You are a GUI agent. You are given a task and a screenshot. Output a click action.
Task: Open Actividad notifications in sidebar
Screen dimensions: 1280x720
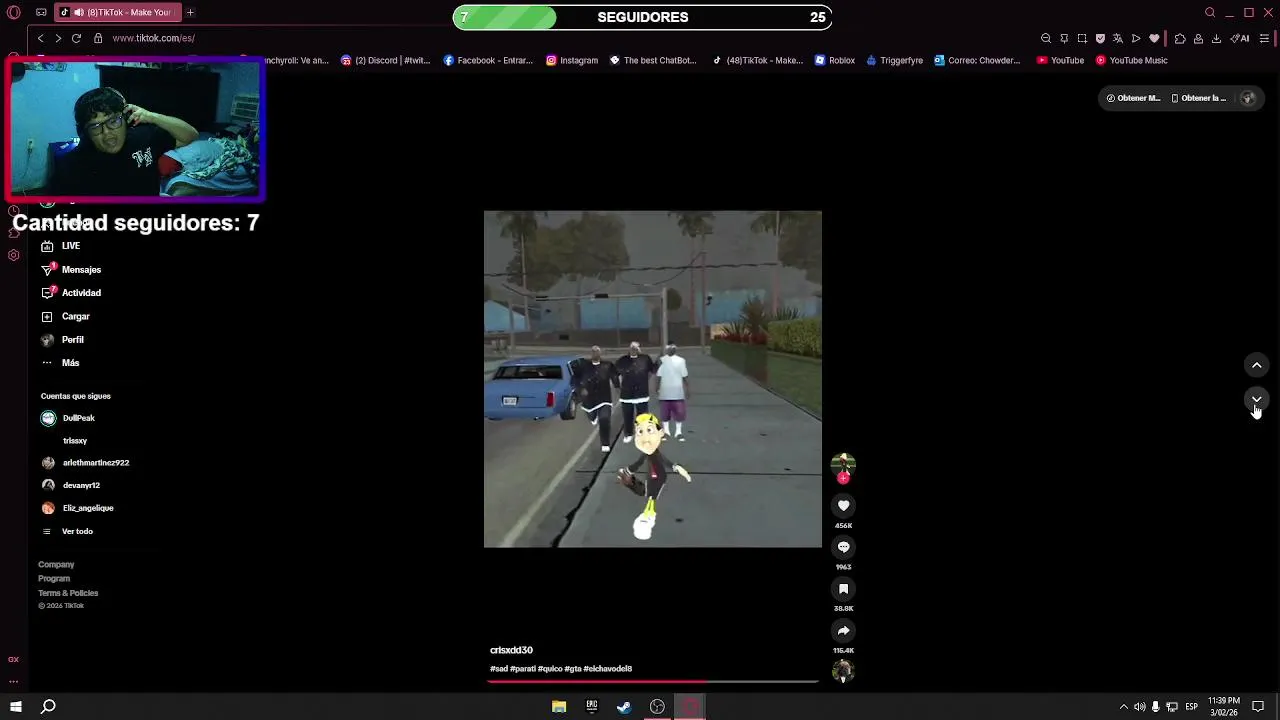[x=70, y=293]
